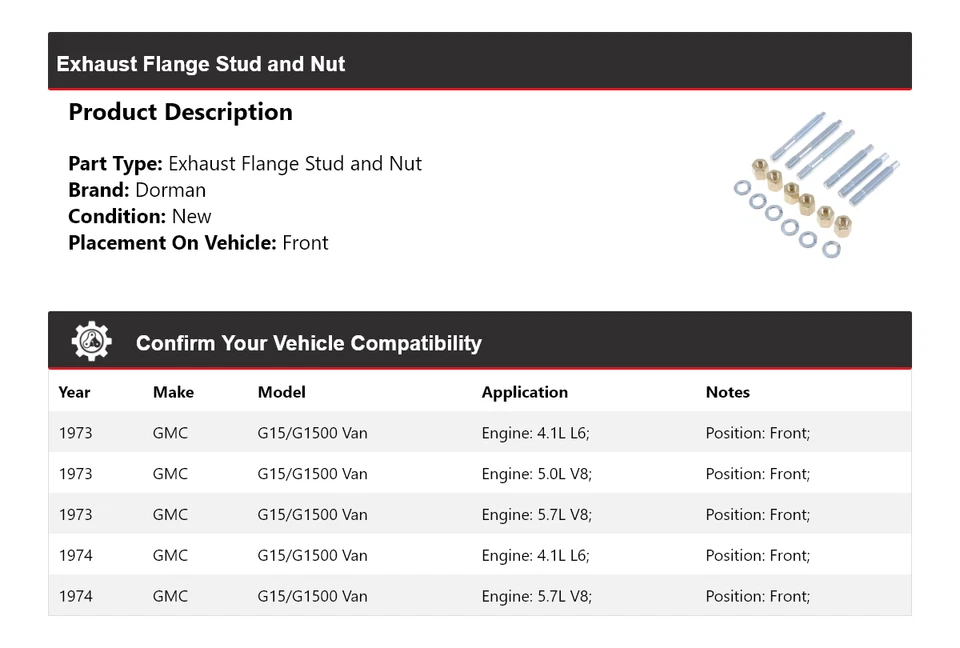Select the Notes column header
The height and width of the screenshot is (648, 960).
727,392
